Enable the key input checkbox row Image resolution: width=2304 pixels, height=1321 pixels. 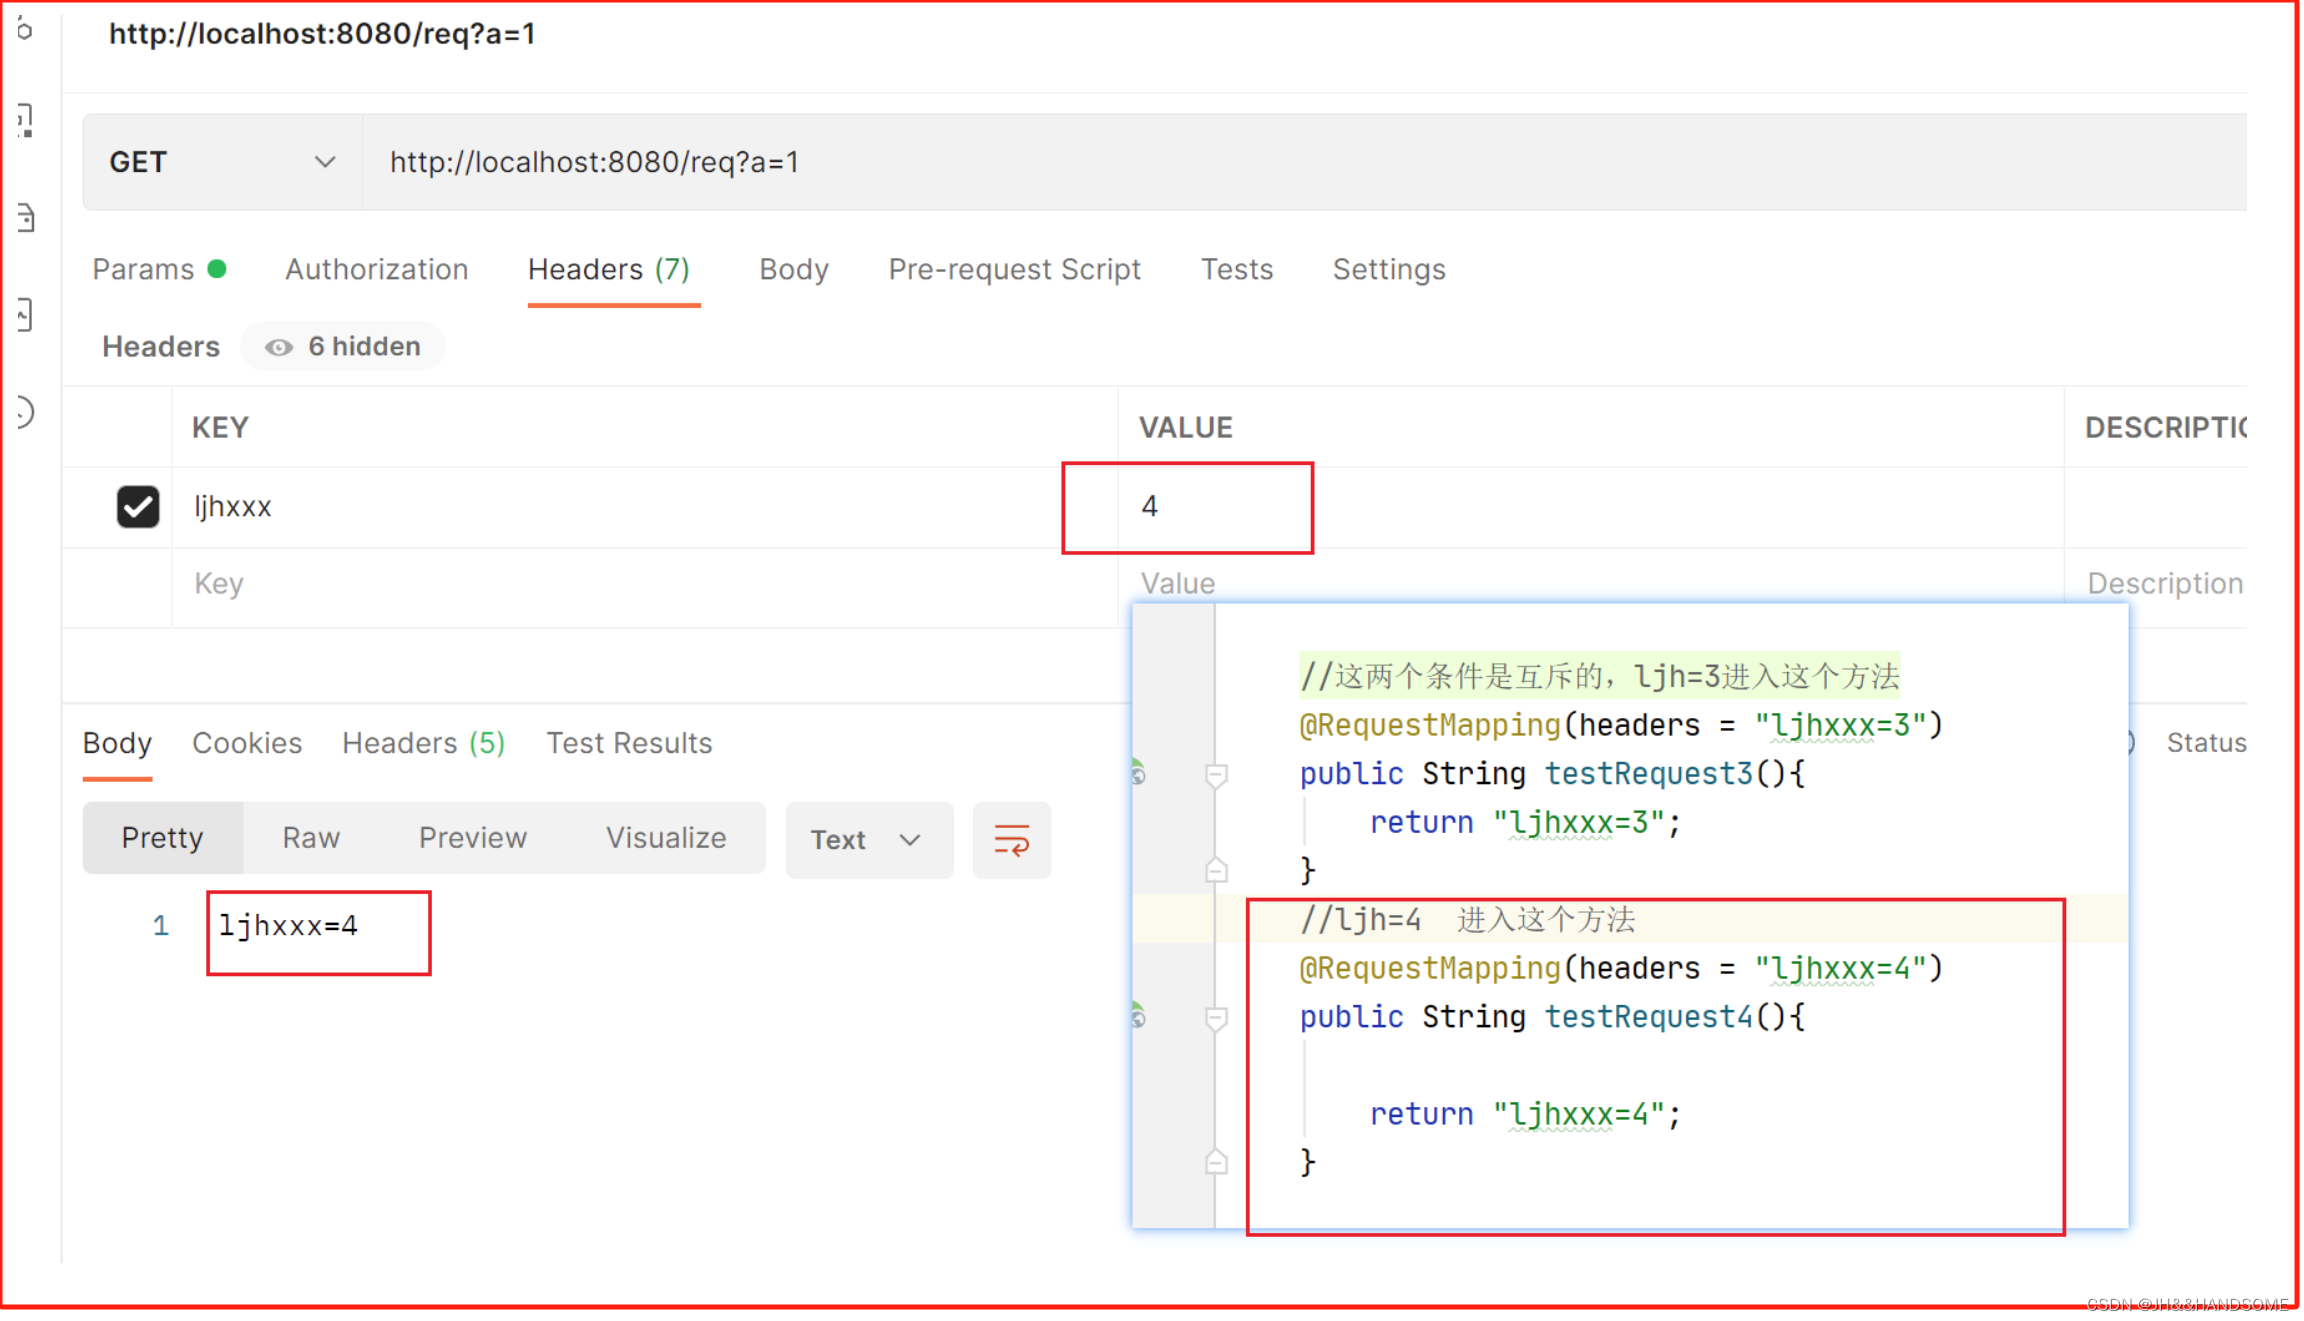coord(139,506)
